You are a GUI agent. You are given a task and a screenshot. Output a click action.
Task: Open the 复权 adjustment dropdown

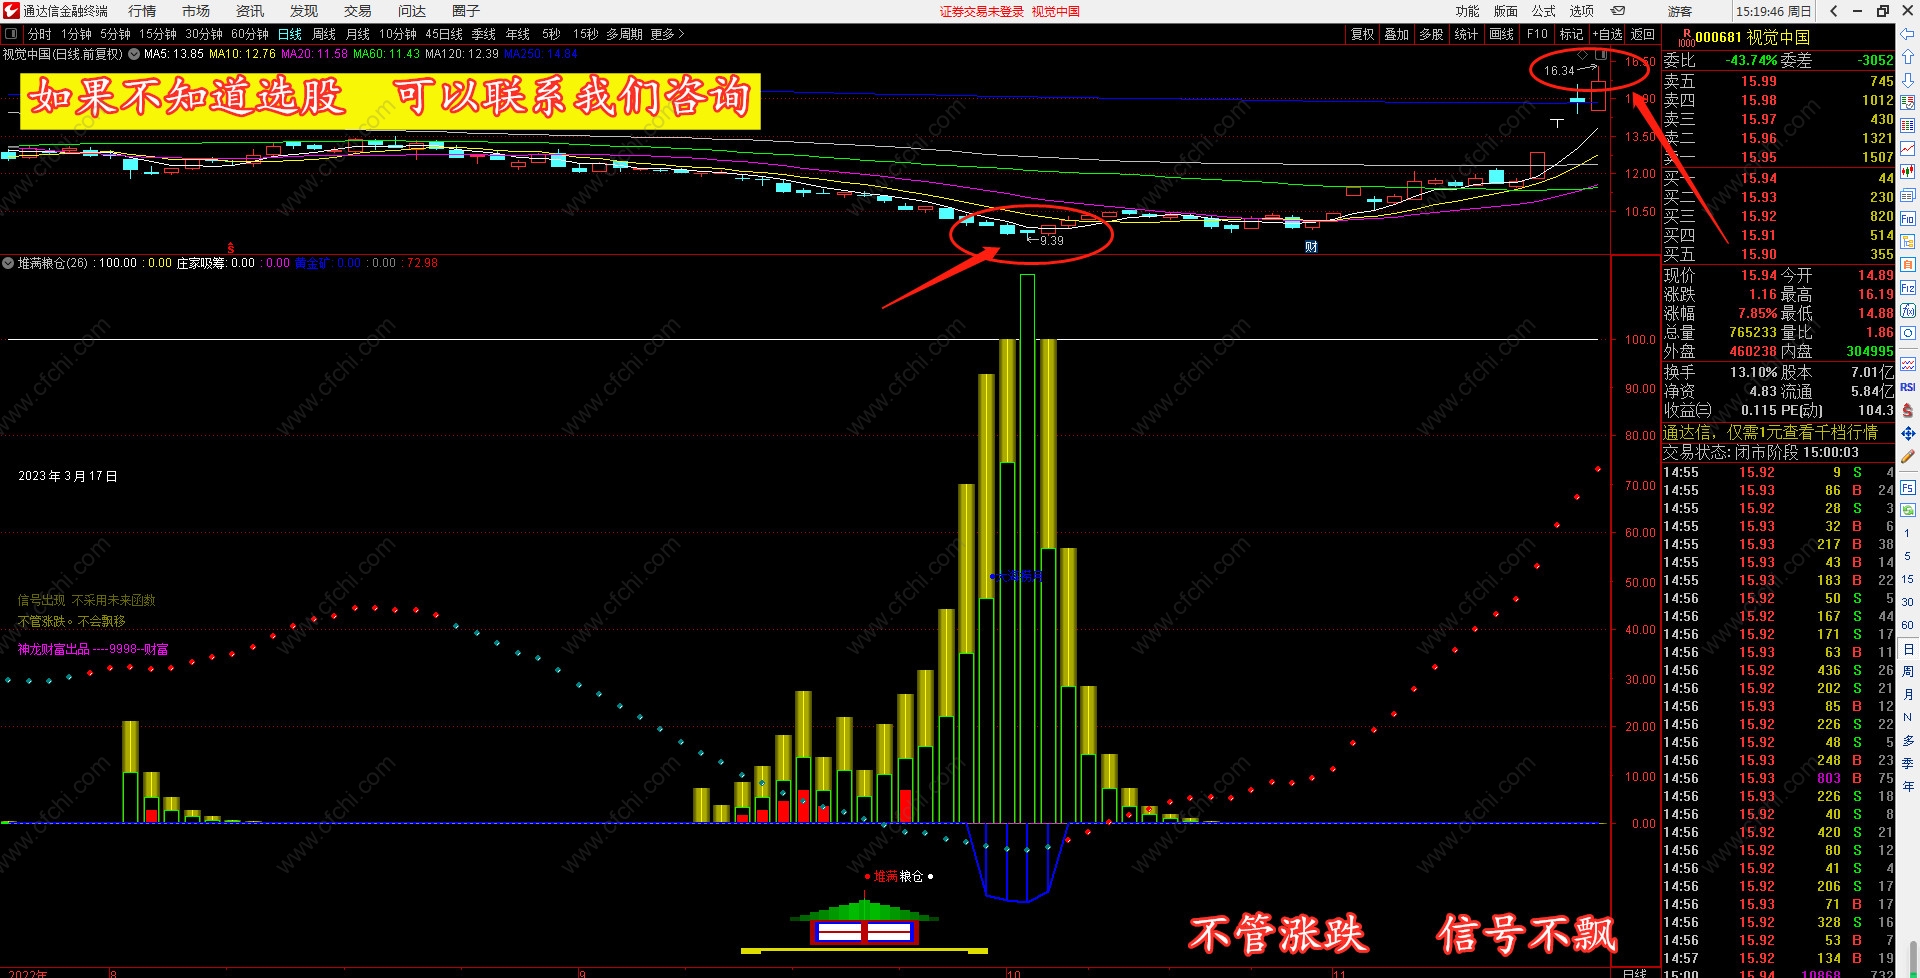[1363, 34]
